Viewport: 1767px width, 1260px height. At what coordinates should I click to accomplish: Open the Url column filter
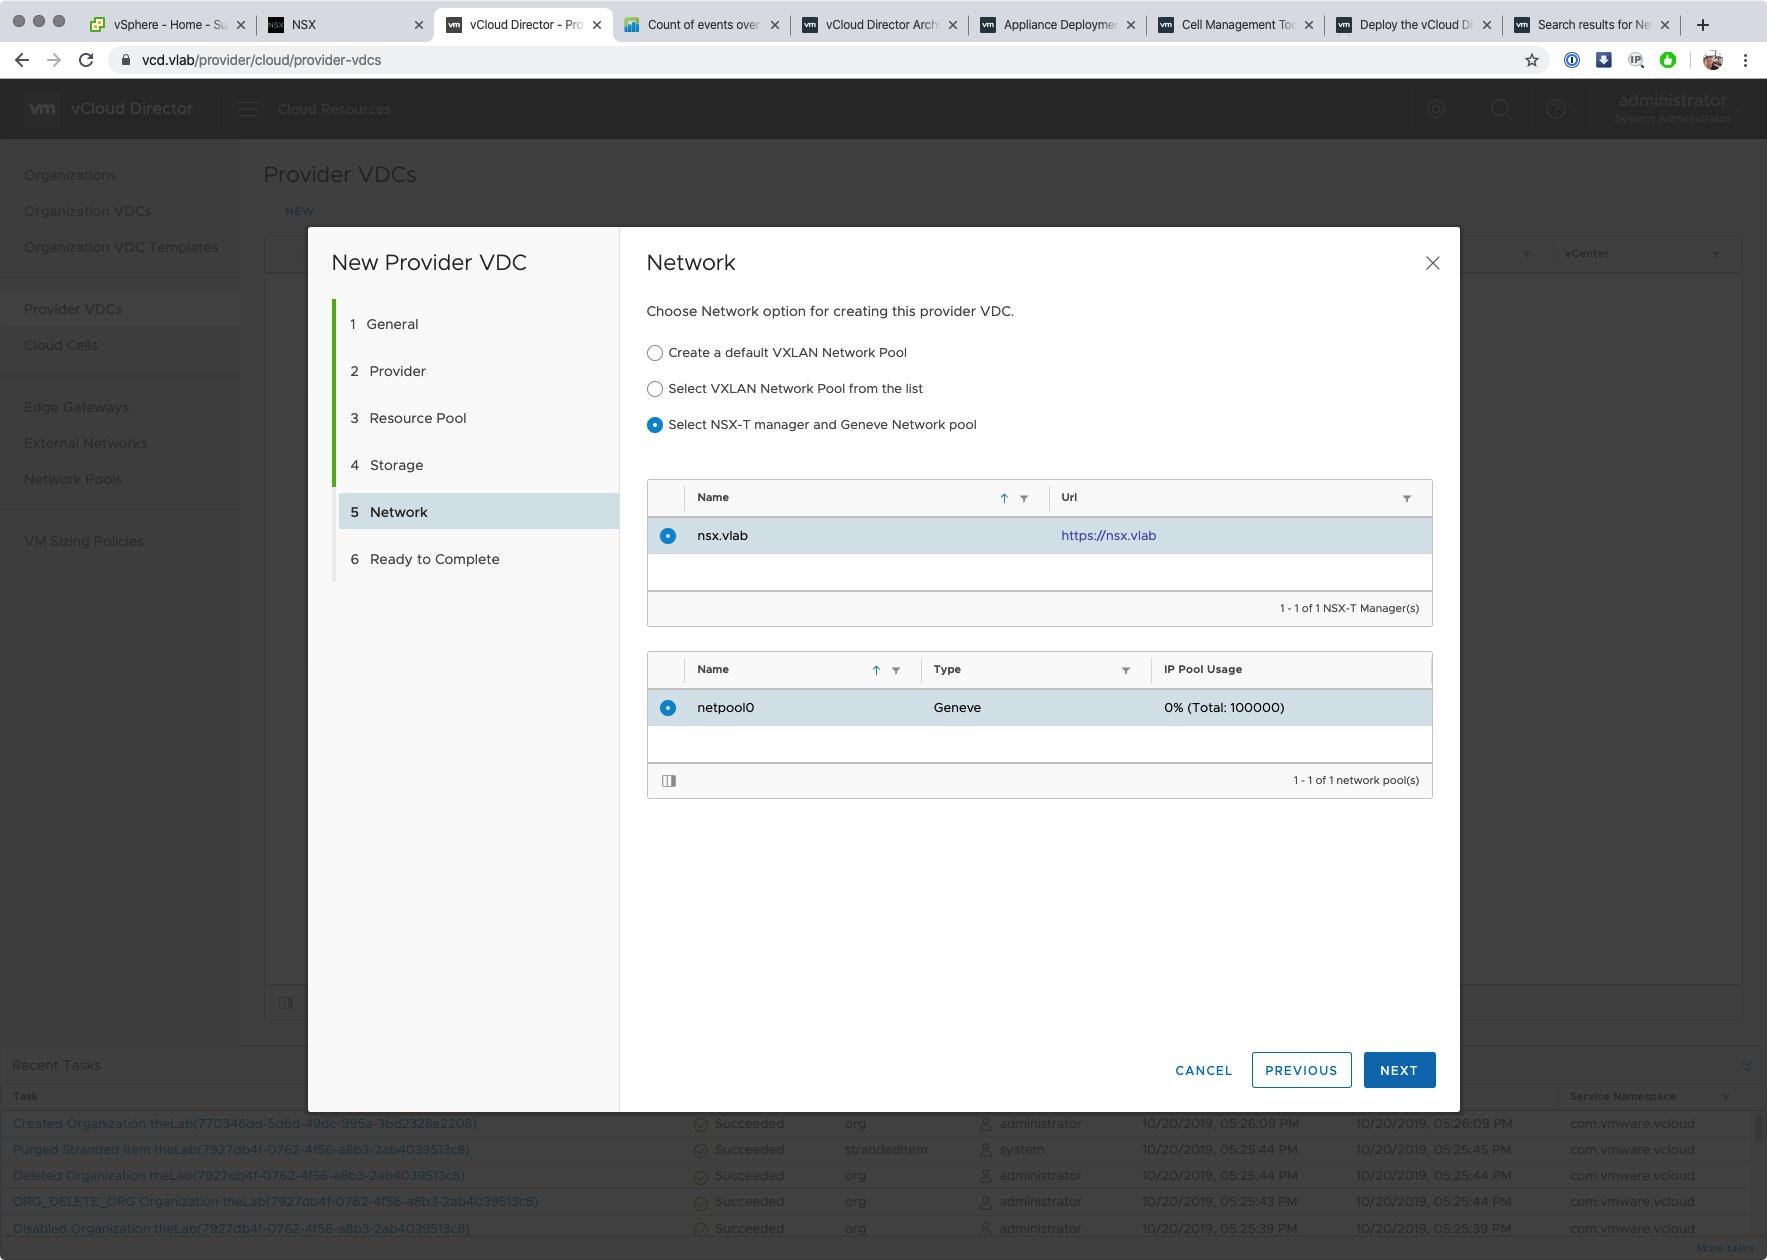(1406, 498)
